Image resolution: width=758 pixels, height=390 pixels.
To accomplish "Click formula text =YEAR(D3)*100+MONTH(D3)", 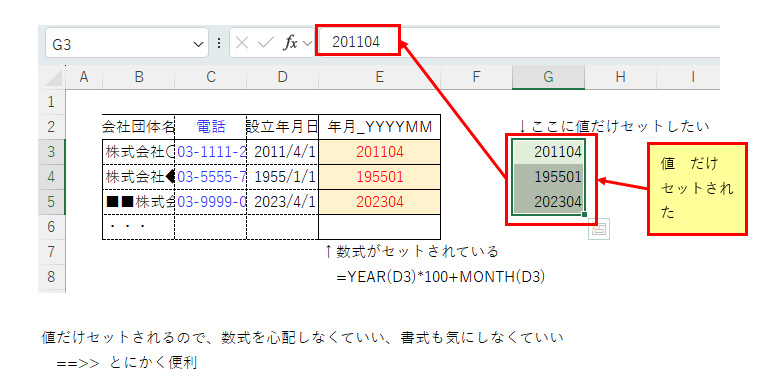I will [x=441, y=276].
